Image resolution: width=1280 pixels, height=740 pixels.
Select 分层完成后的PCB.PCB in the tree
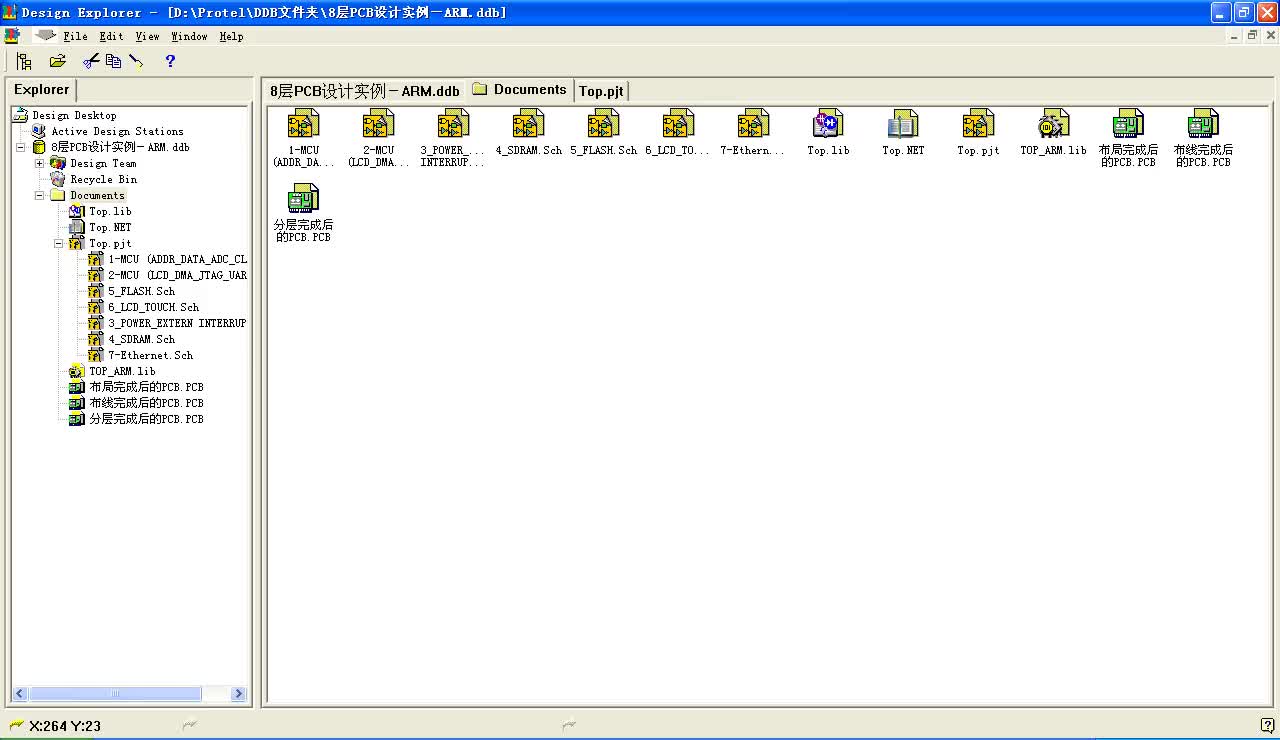click(146, 419)
